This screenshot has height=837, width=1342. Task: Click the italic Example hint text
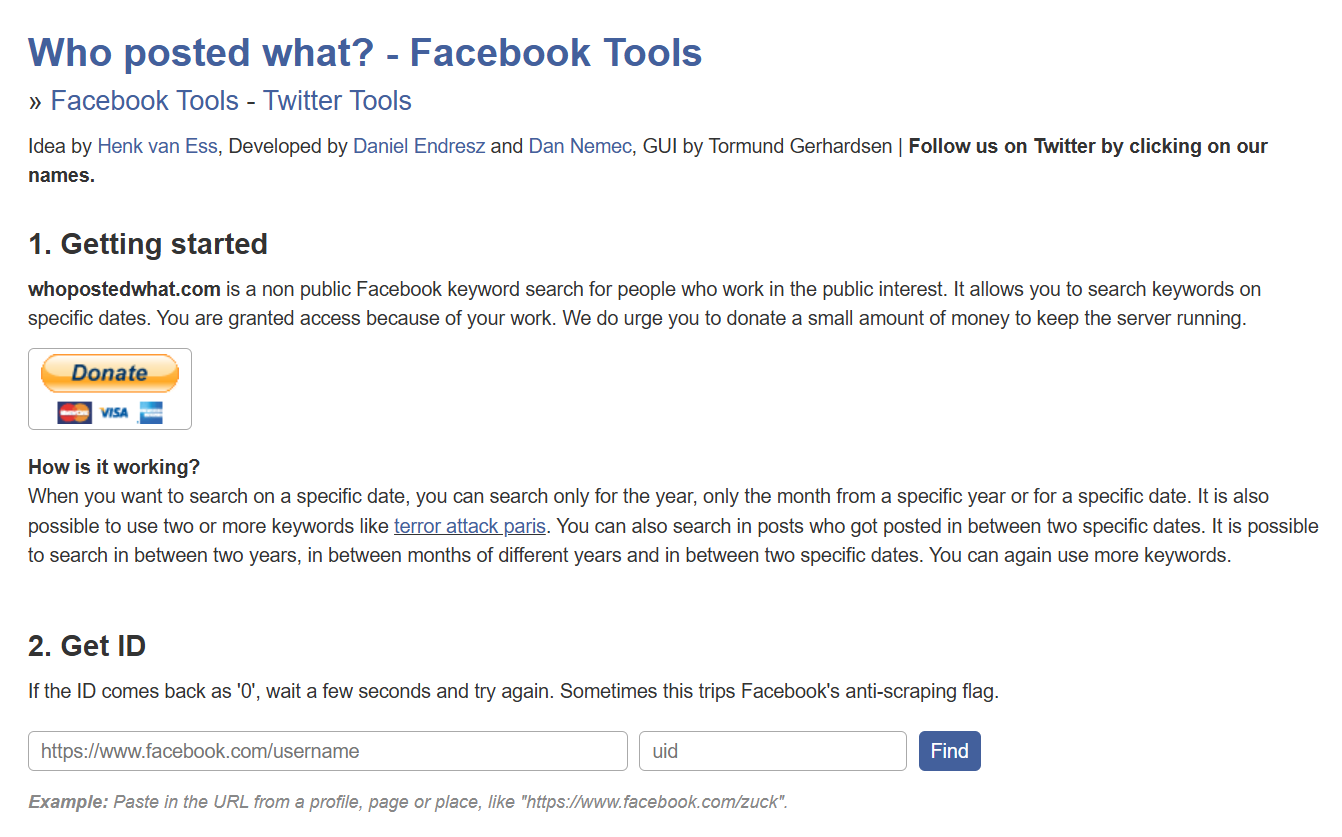pos(408,802)
